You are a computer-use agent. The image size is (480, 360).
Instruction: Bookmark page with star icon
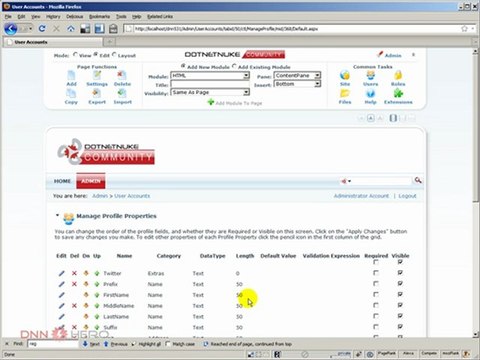[x=464, y=29]
